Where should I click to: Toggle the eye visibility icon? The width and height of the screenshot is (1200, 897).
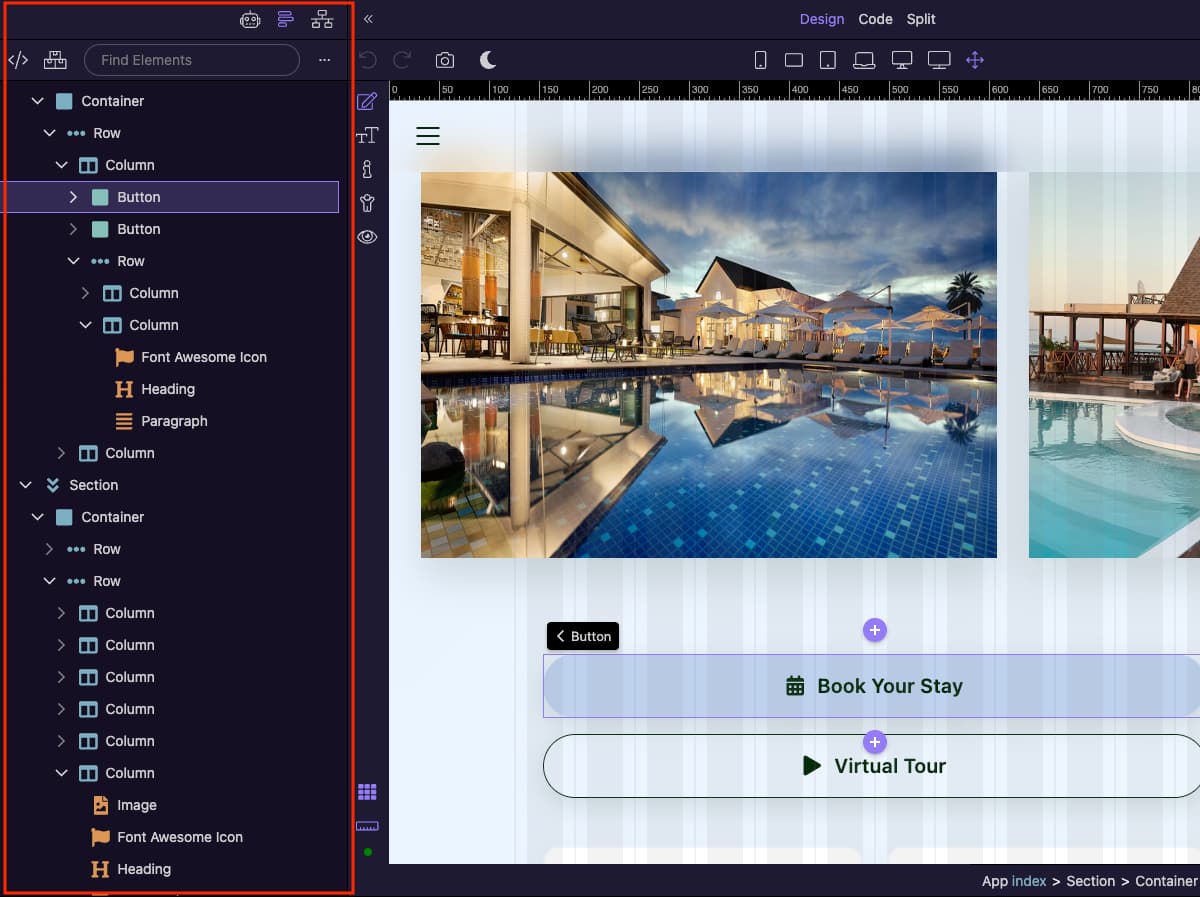click(x=367, y=237)
